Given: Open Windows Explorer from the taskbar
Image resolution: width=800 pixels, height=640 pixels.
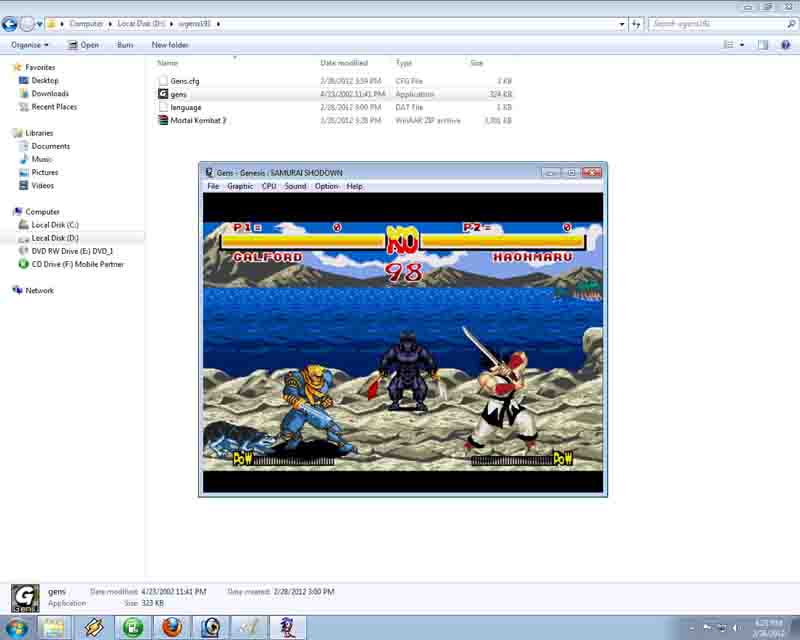Looking at the screenshot, I should click(x=53, y=627).
